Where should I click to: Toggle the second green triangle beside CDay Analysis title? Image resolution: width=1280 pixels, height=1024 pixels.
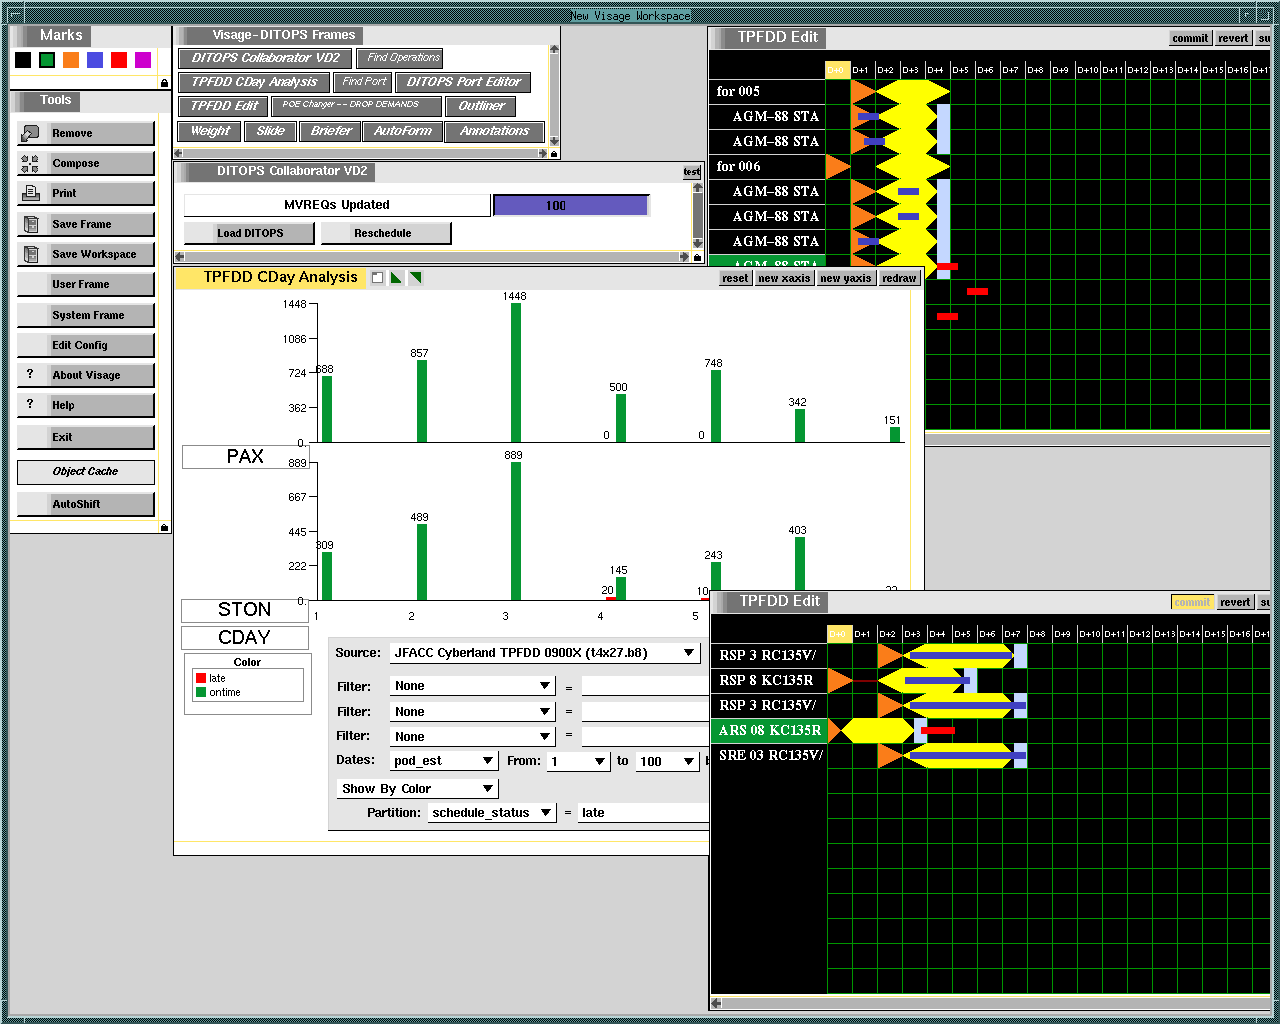(415, 278)
